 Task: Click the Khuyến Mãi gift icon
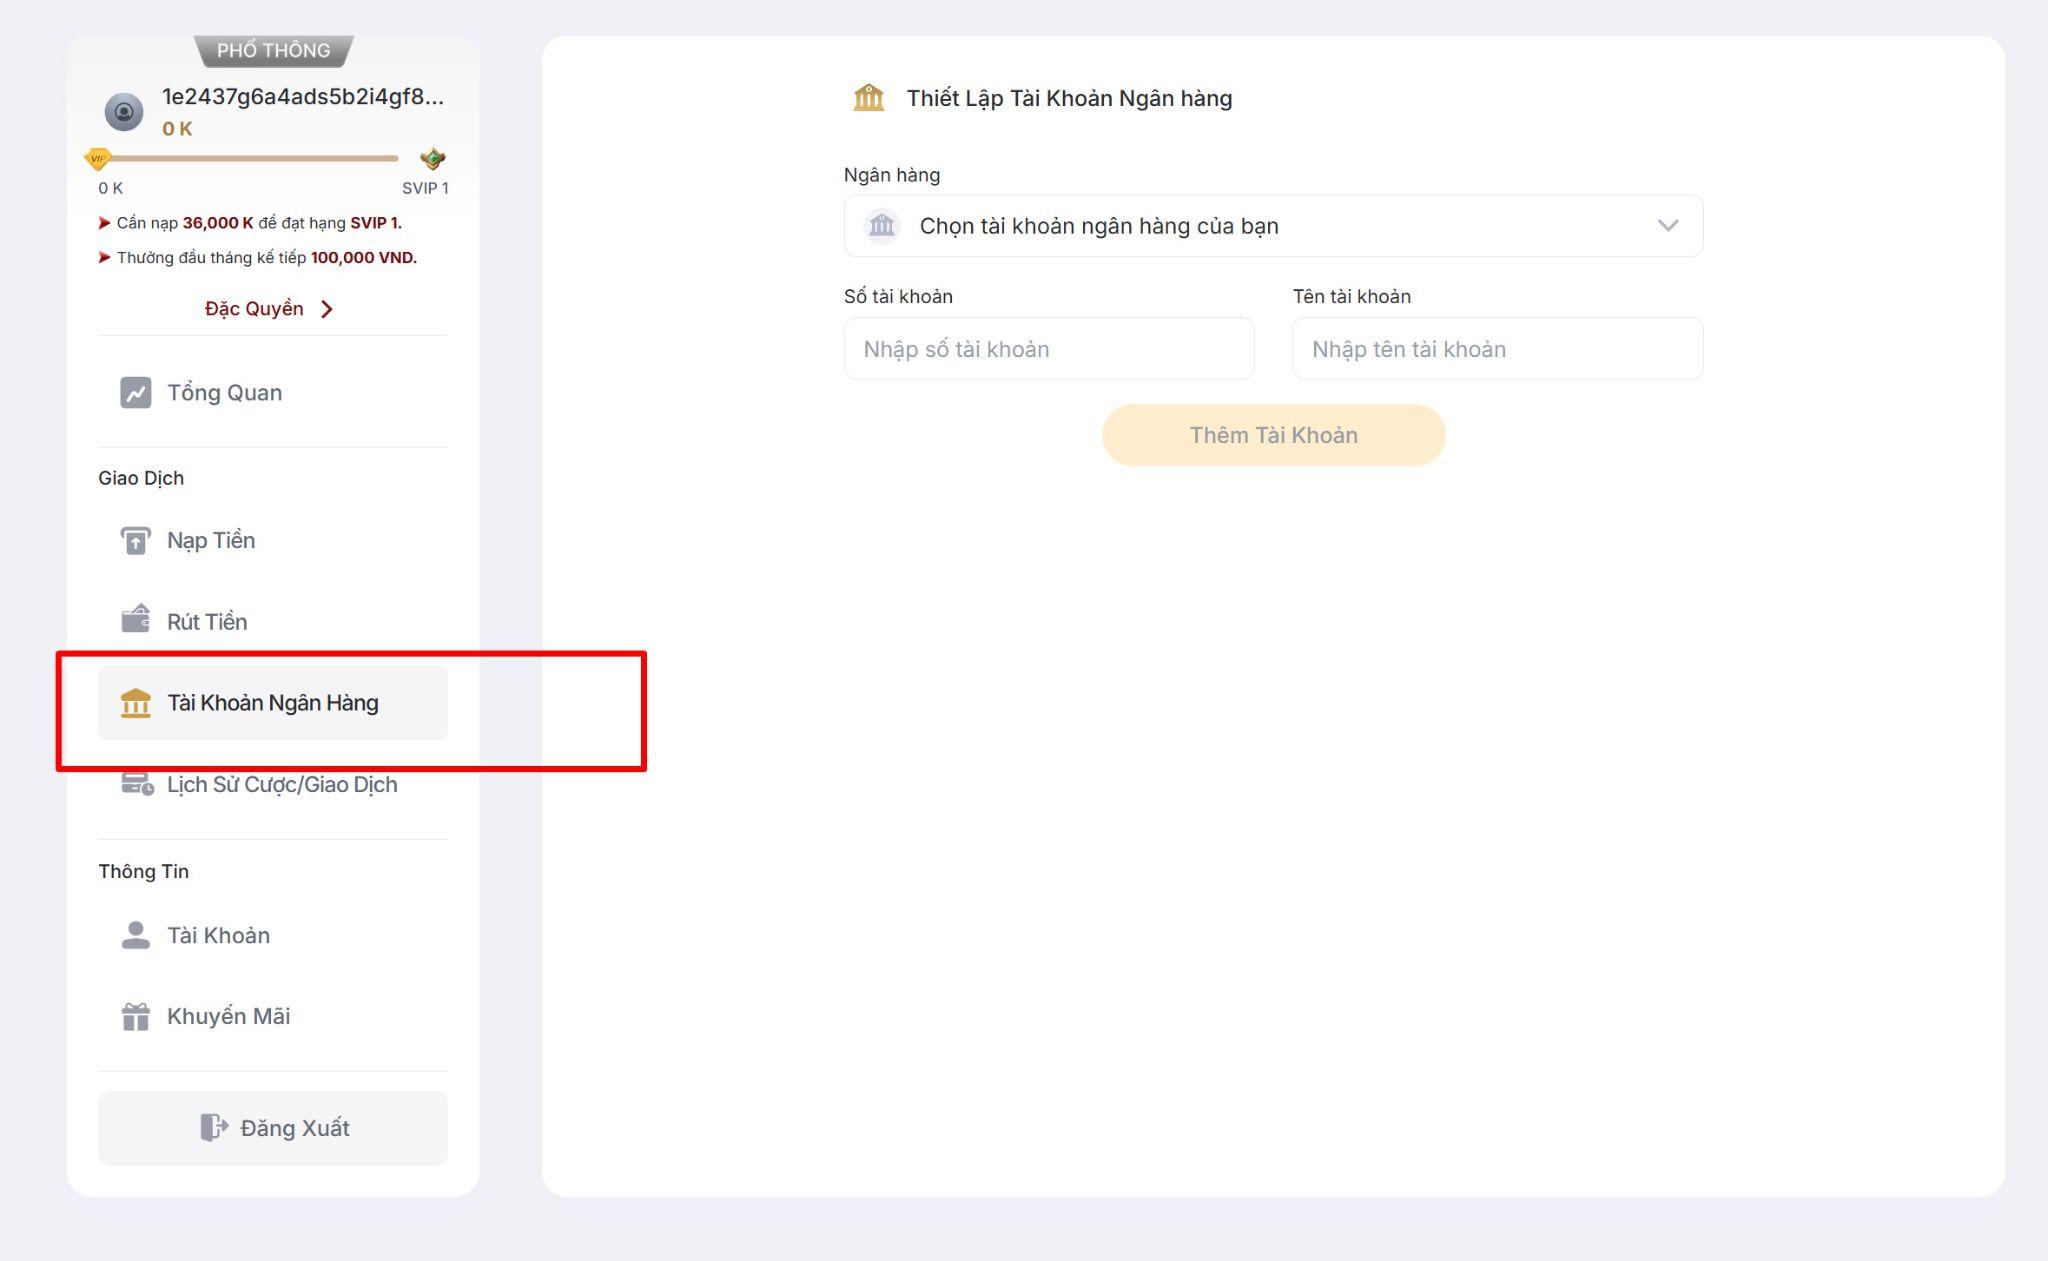(x=136, y=1016)
